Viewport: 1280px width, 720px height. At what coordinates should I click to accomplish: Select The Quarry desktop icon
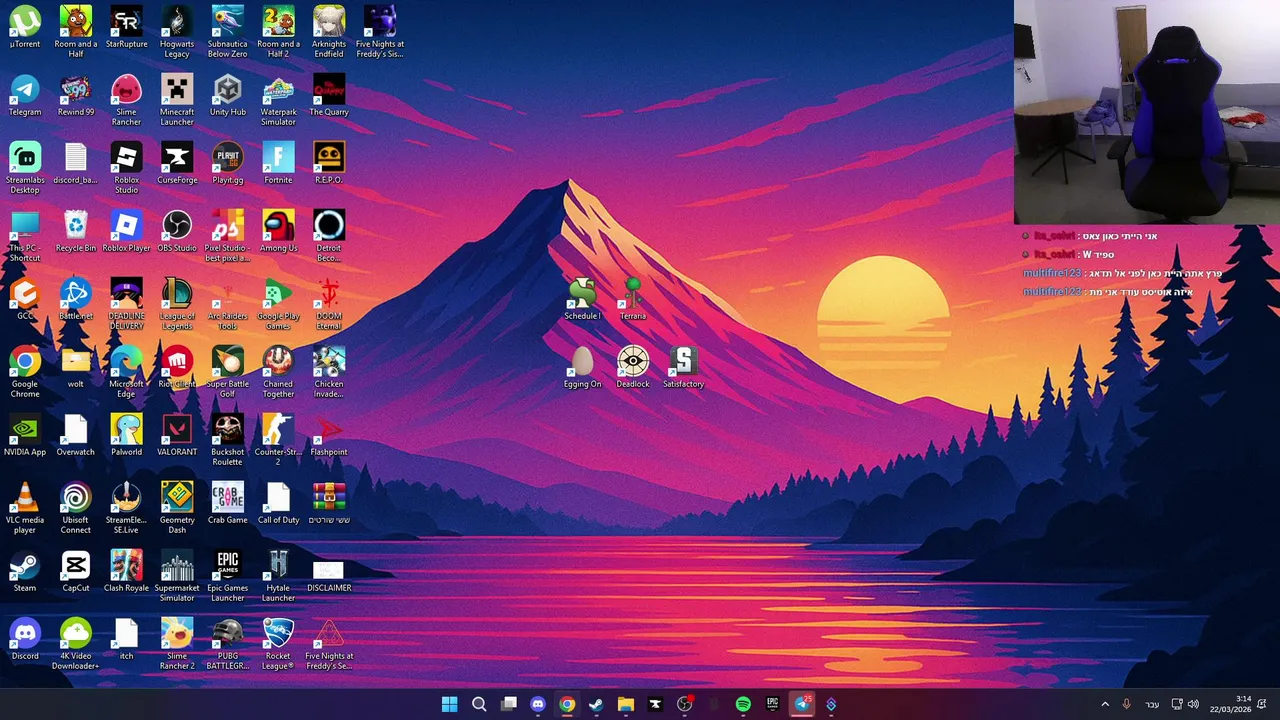click(329, 96)
